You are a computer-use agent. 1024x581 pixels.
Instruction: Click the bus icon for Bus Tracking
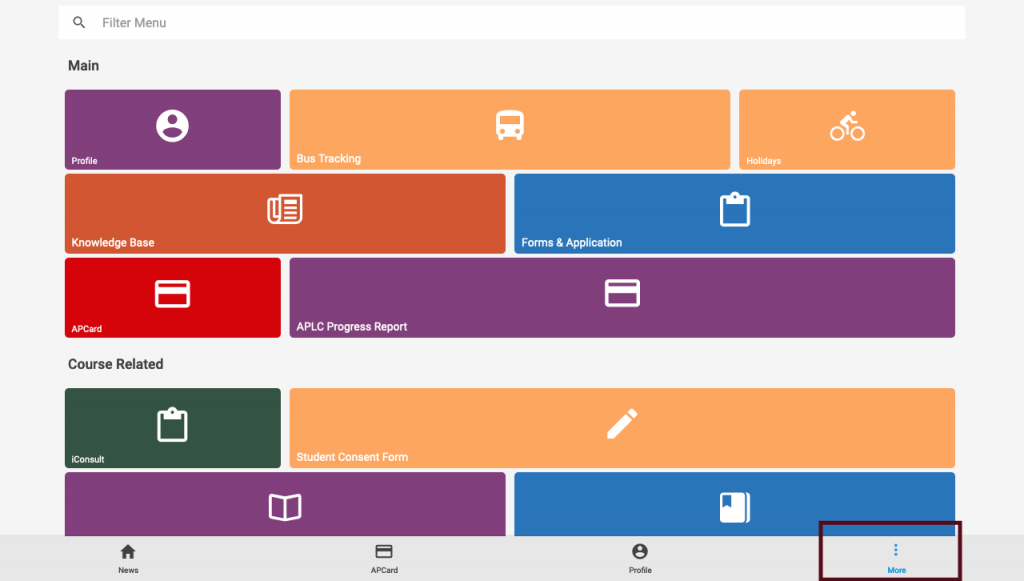point(509,126)
